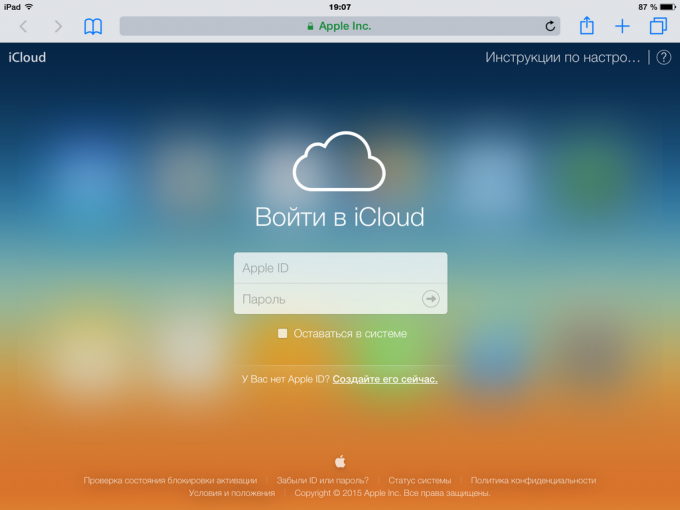The height and width of the screenshot is (510, 680).
Task: Go back with the Safari back arrow
Action: [23, 26]
